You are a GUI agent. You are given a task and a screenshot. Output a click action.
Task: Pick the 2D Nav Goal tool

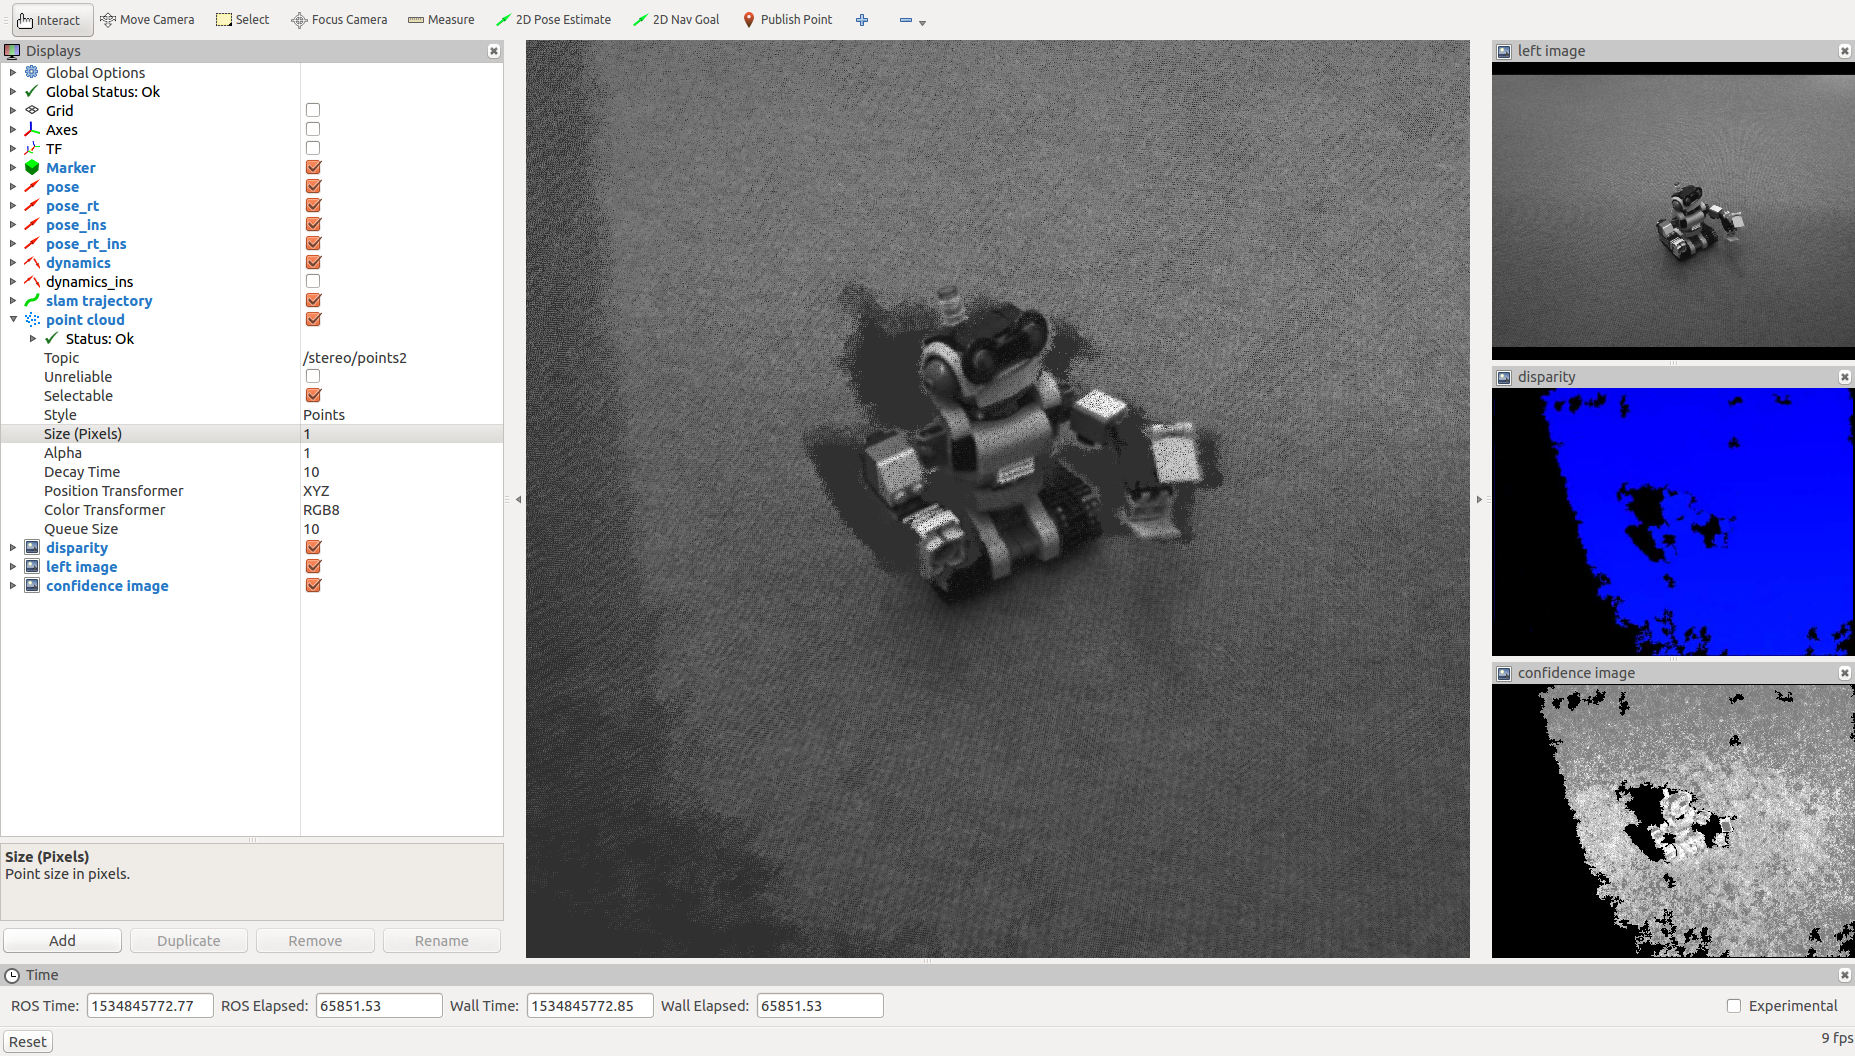676,20
